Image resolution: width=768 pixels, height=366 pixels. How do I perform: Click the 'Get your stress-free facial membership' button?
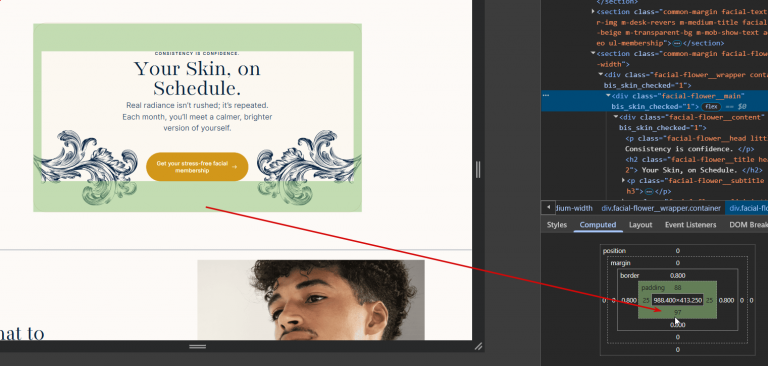(x=197, y=167)
